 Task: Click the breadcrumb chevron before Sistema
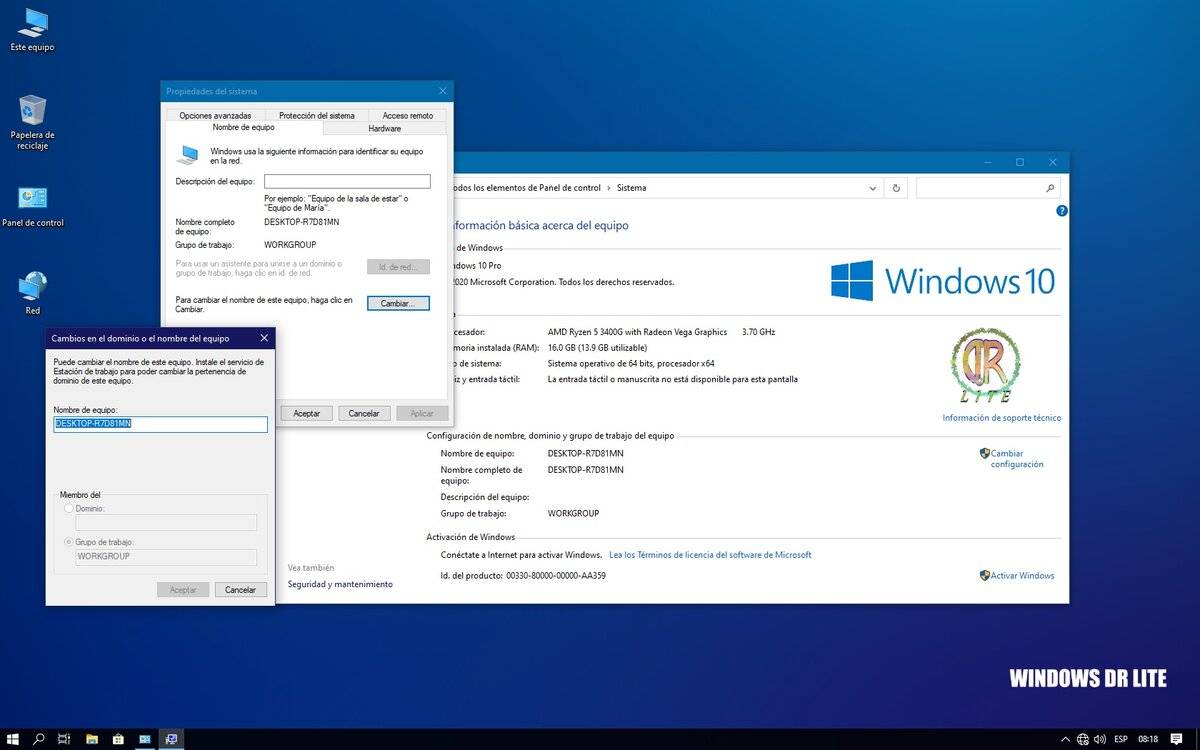click(x=608, y=188)
